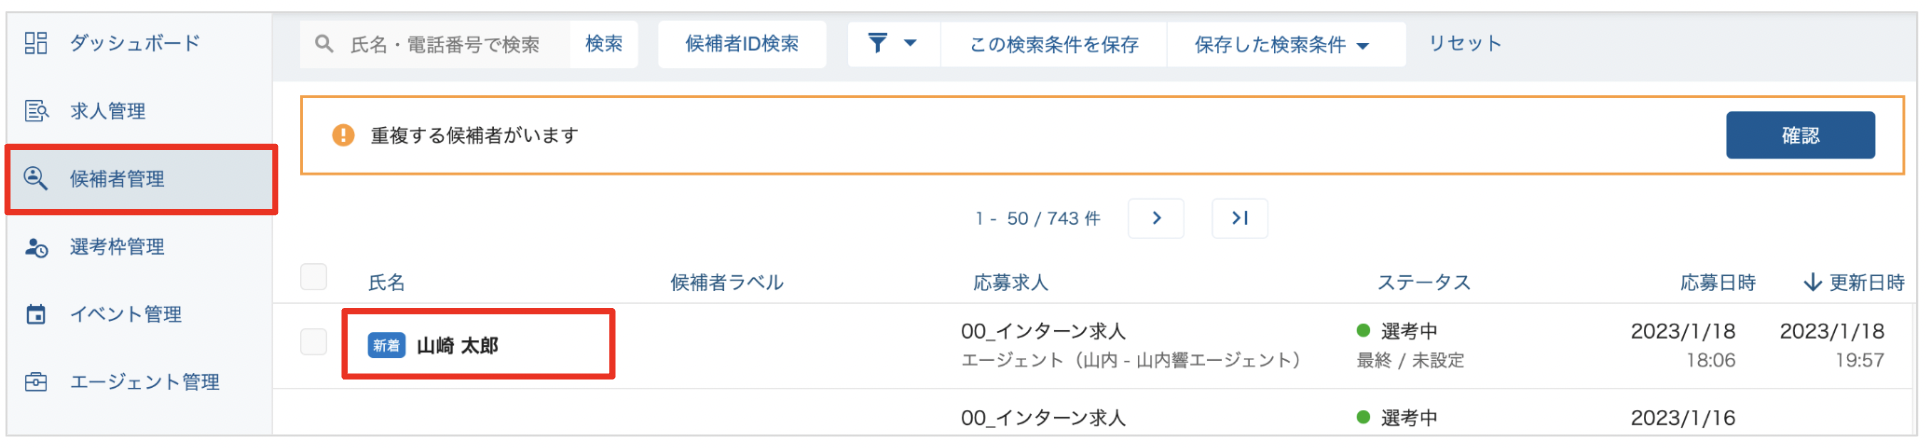Click the エージェント管理 briefcase icon
This screenshot has height=448, width=1926.
pyautogui.click(x=36, y=382)
